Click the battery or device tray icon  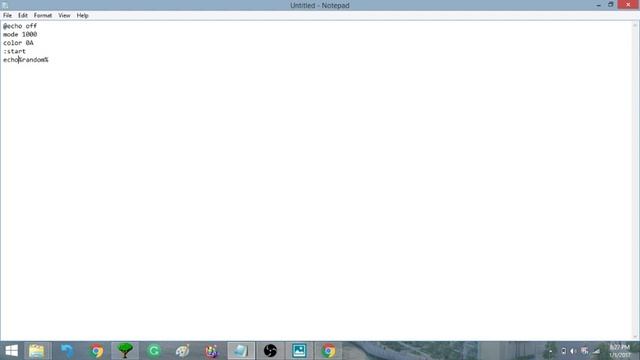pyautogui.click(x=563, y=351)
